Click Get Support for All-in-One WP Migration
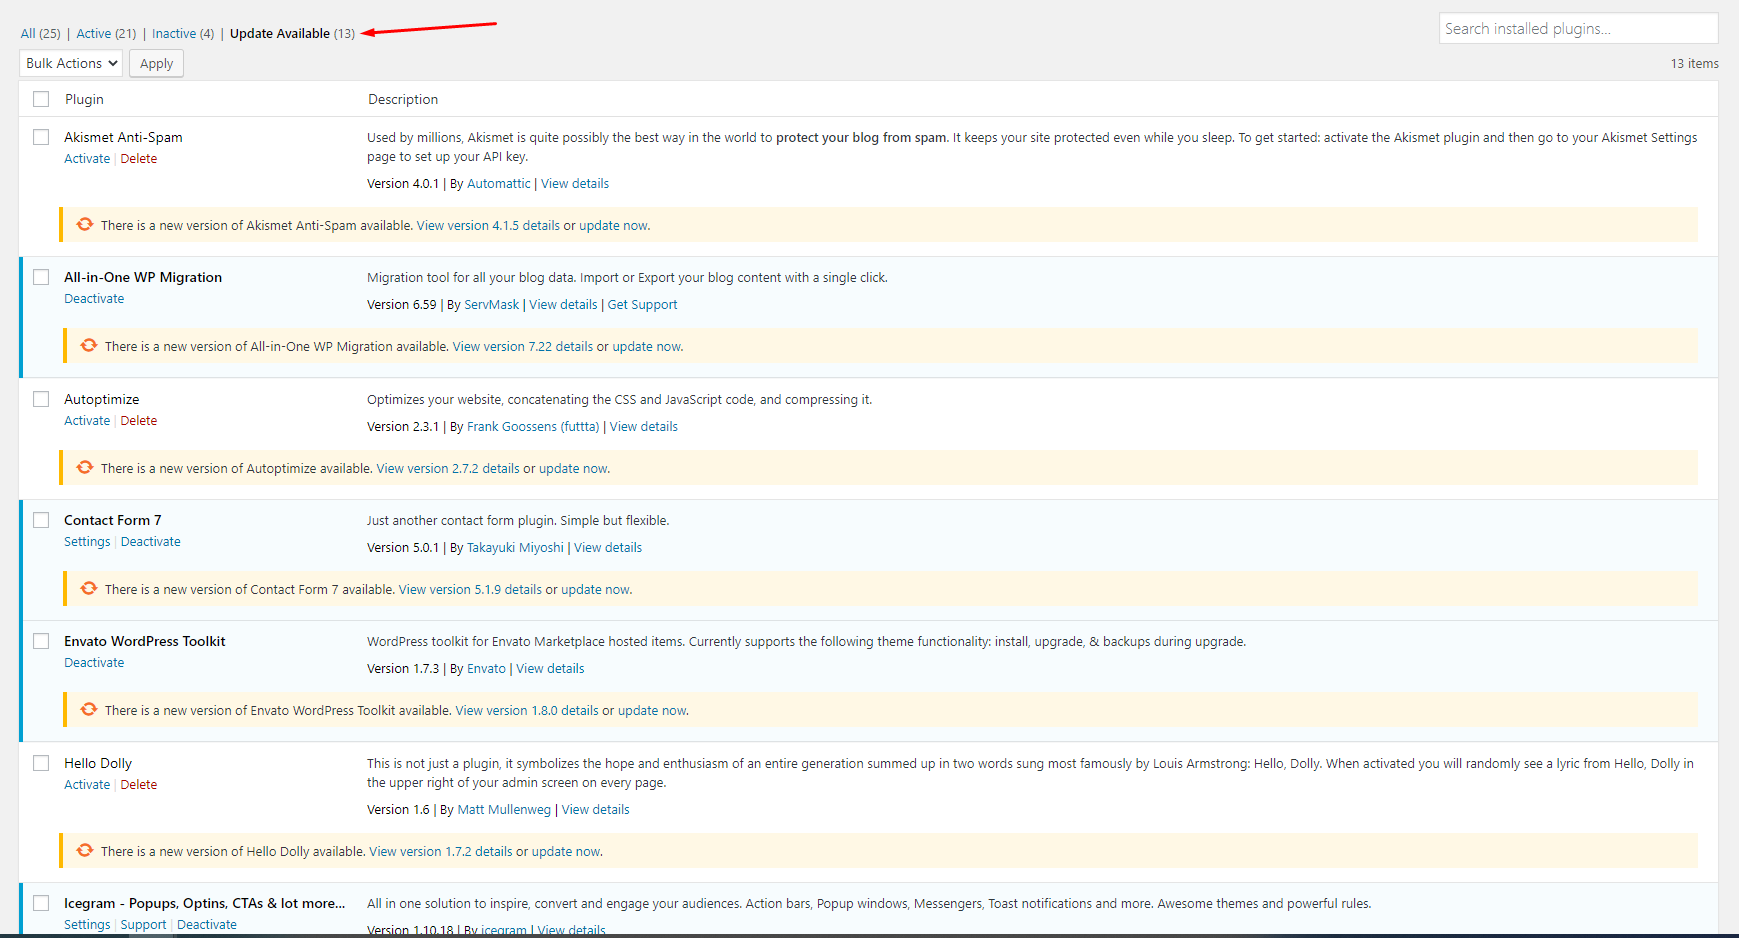This screenshot has height=938, width=1739. (642, 305)
